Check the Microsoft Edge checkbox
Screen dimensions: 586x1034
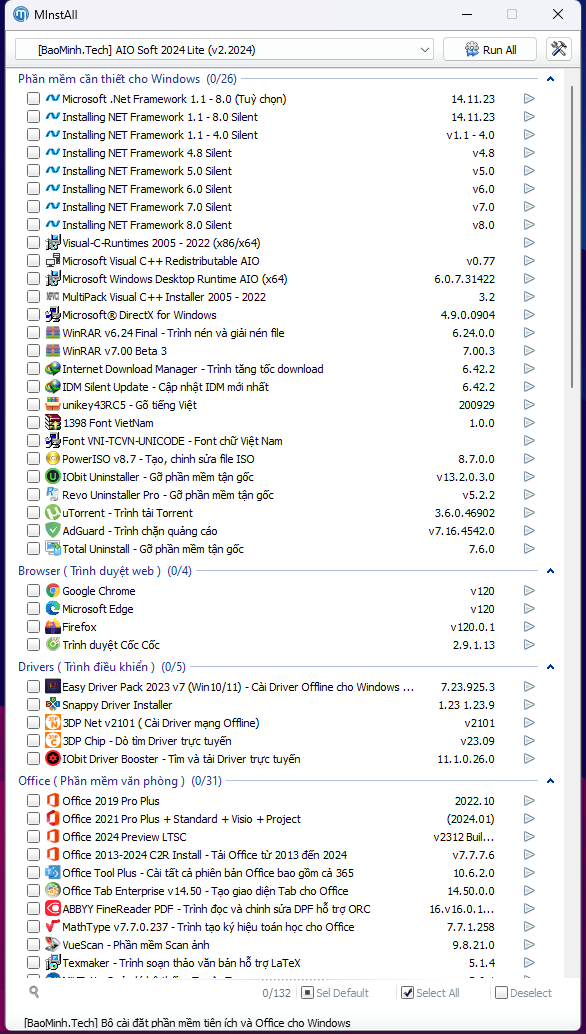point(34,609)
